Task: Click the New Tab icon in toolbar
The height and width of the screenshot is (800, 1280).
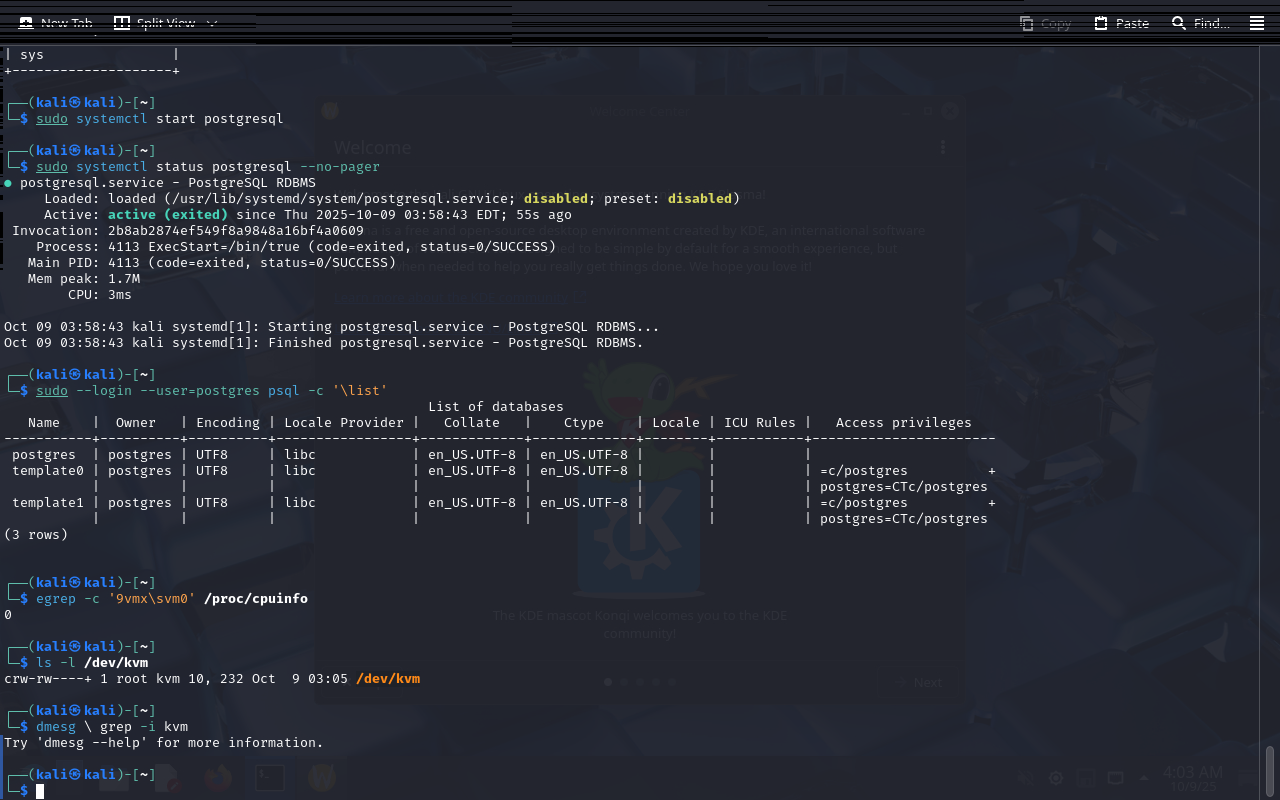Action: click(26, 23)
